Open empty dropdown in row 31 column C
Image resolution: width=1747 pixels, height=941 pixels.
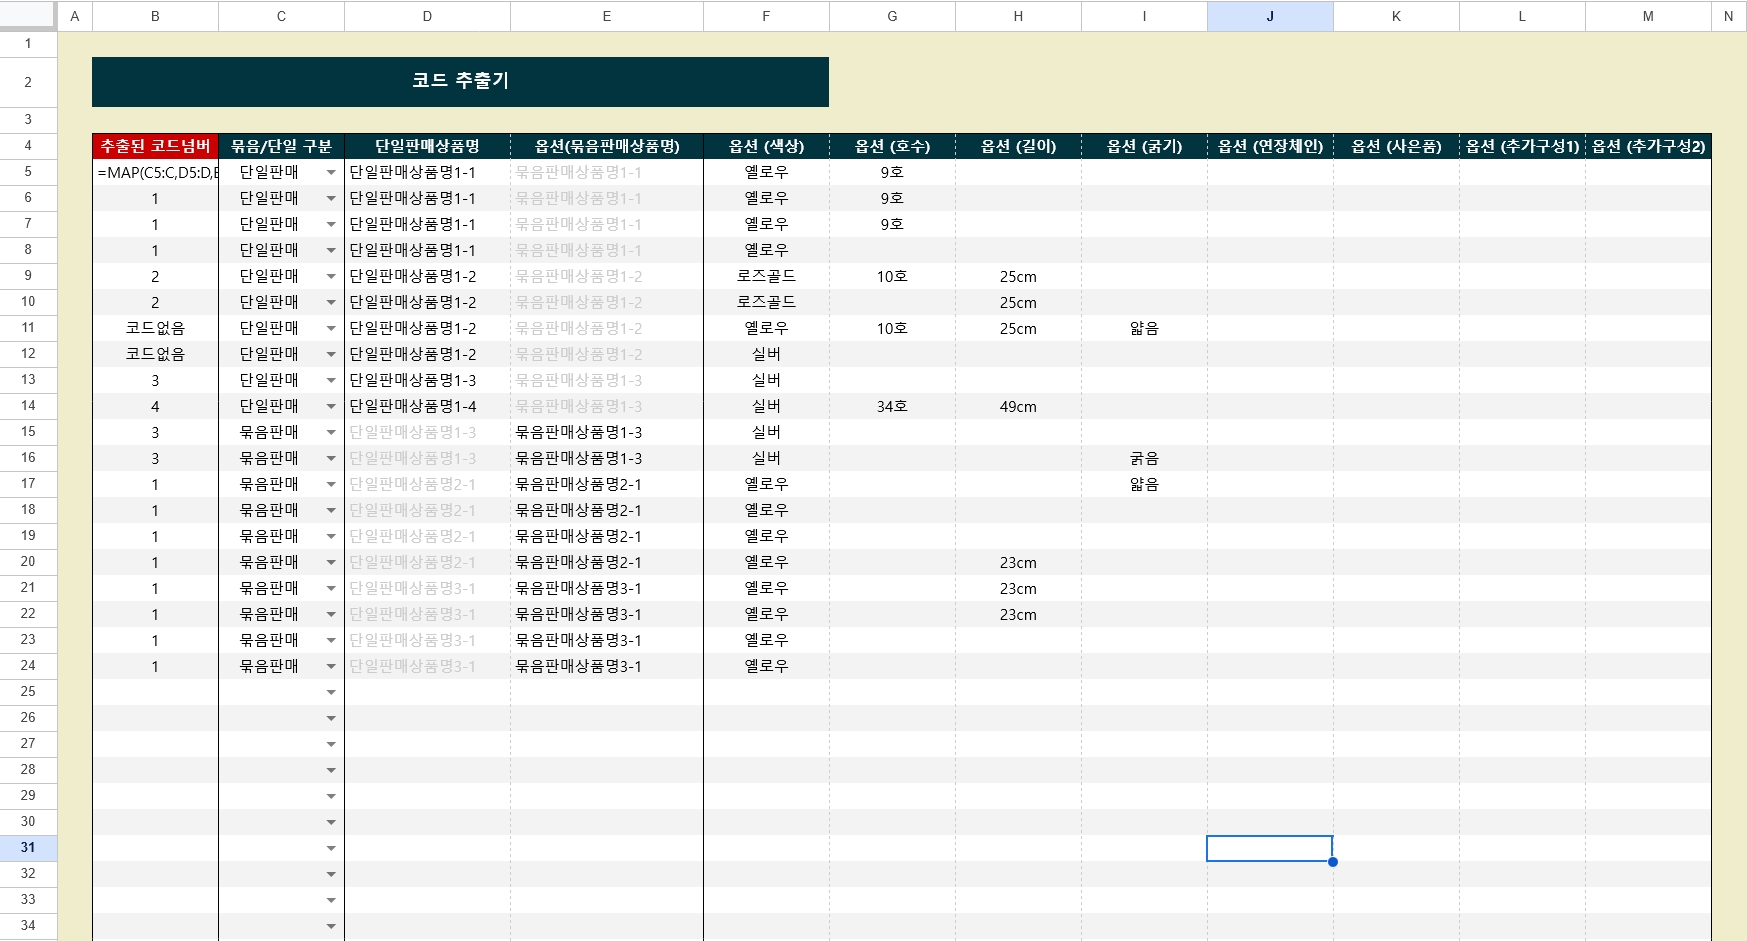[x=331, y=849]
